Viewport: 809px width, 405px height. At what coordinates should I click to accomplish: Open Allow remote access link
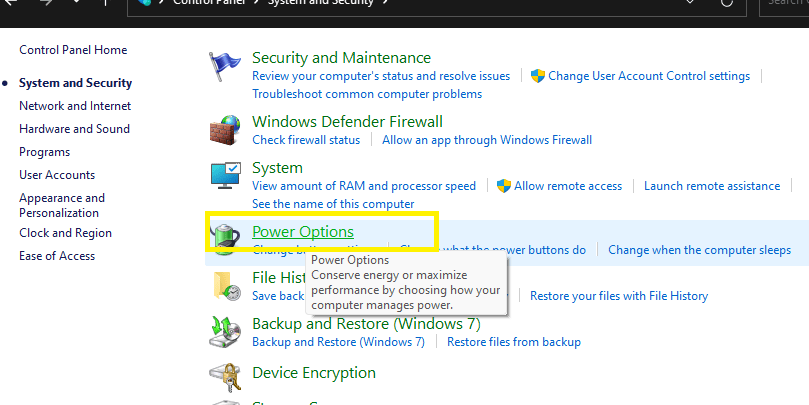[568, 186]
